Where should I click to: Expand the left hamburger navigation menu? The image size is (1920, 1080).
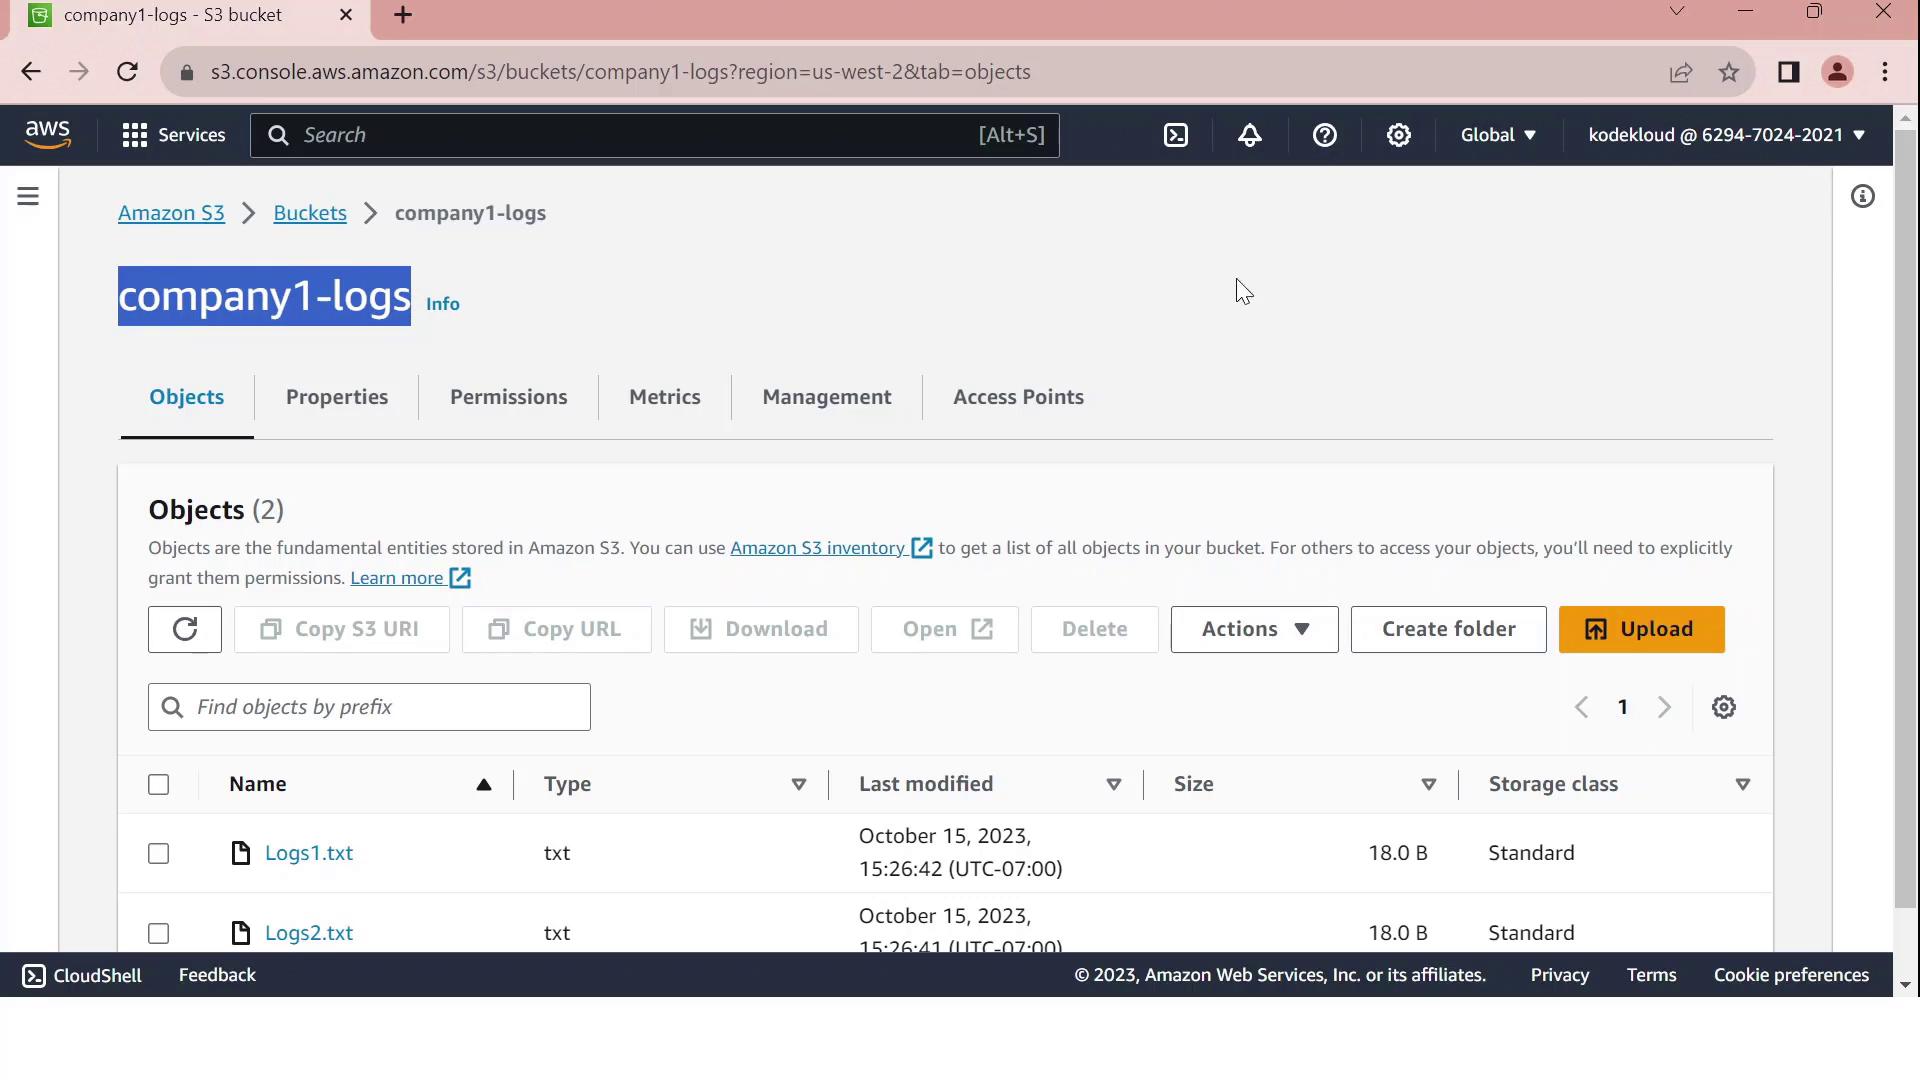coord(28,196)
